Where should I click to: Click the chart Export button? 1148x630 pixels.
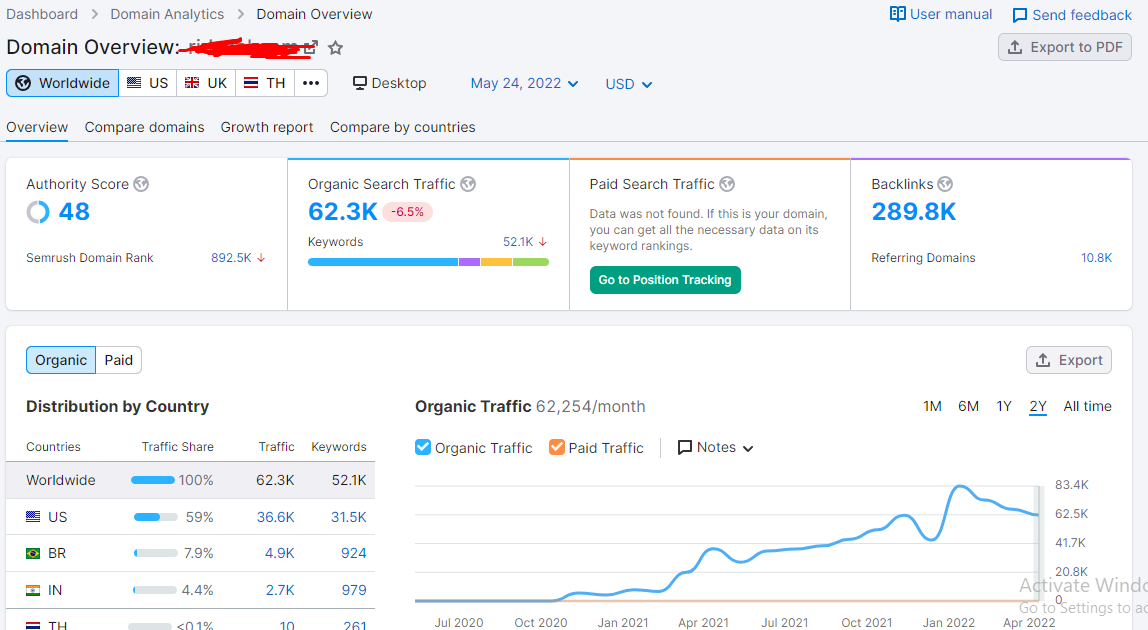coord(1069,360)
